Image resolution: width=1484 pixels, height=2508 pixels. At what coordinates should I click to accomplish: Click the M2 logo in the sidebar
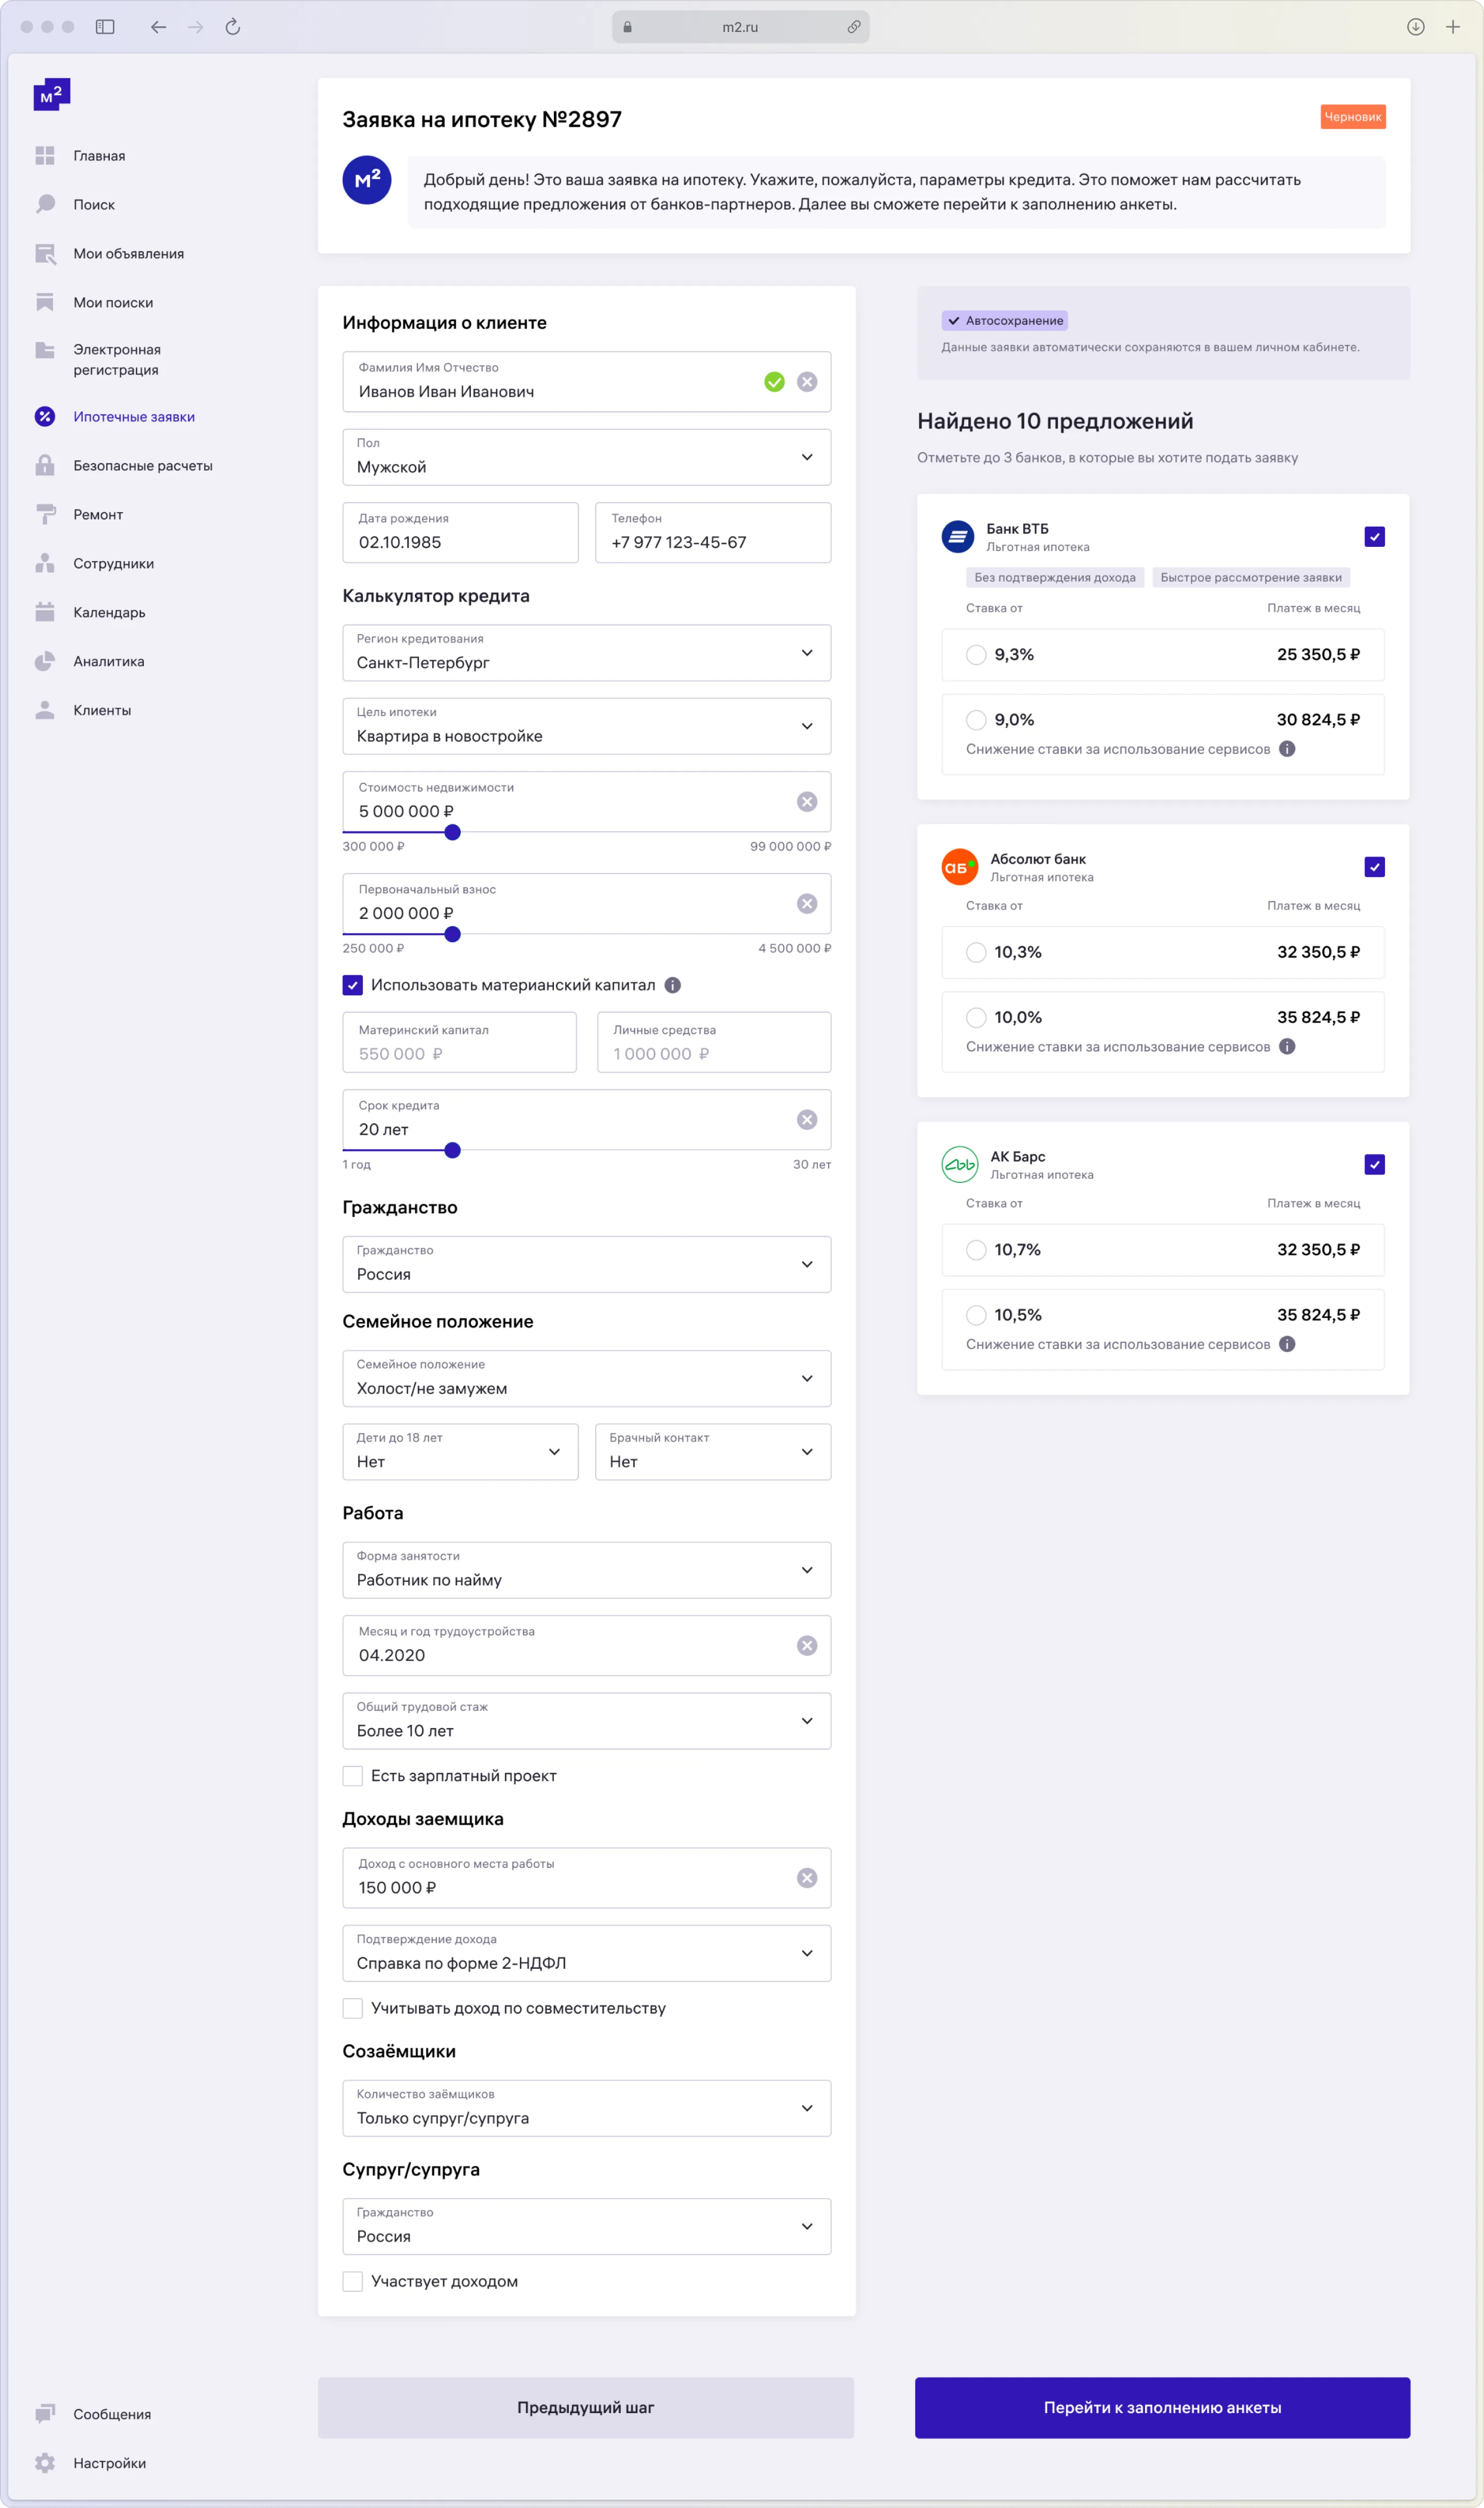click(52, 94)
